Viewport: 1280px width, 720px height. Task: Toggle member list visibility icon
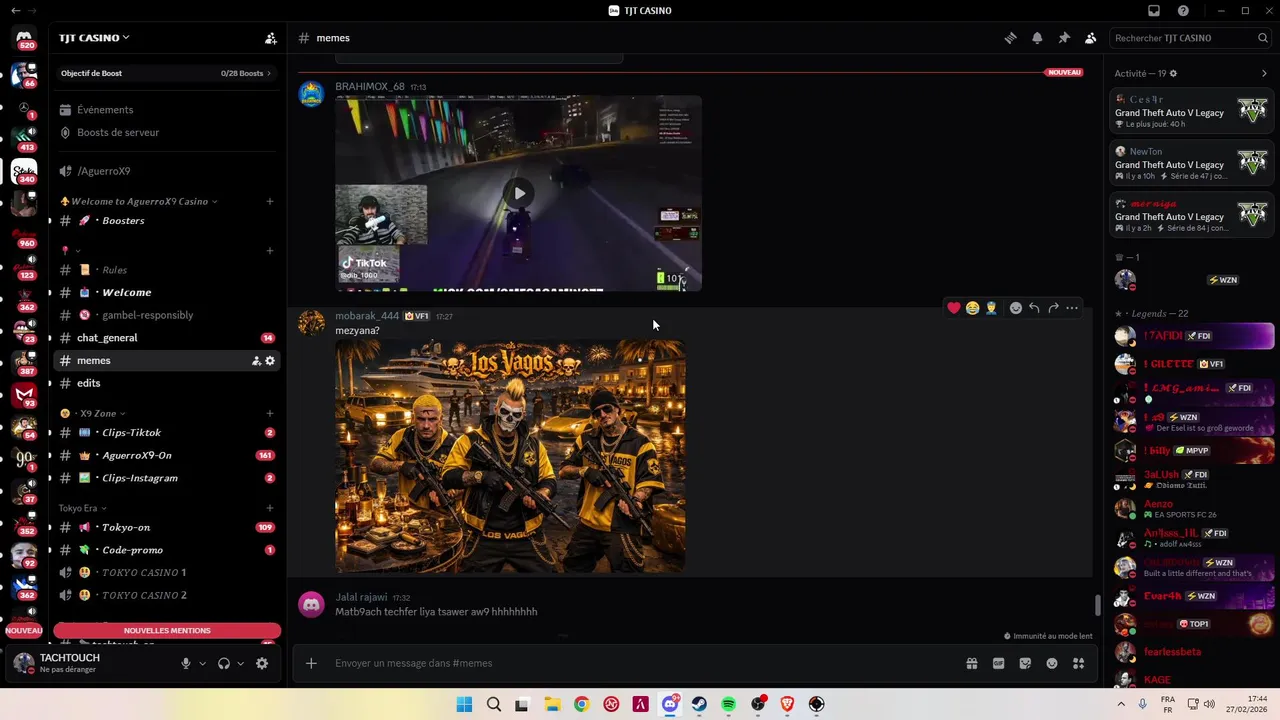(x=1090, y=38)
